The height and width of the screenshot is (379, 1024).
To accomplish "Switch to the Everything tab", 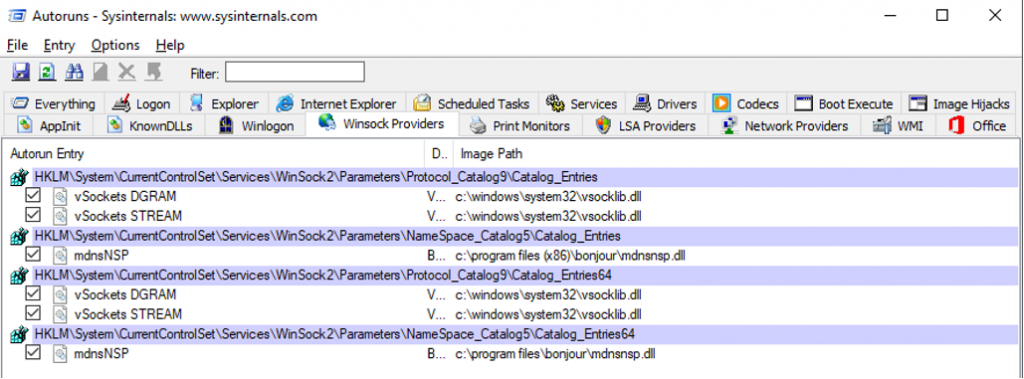I will pyautogui.click(x=54, y=104).
